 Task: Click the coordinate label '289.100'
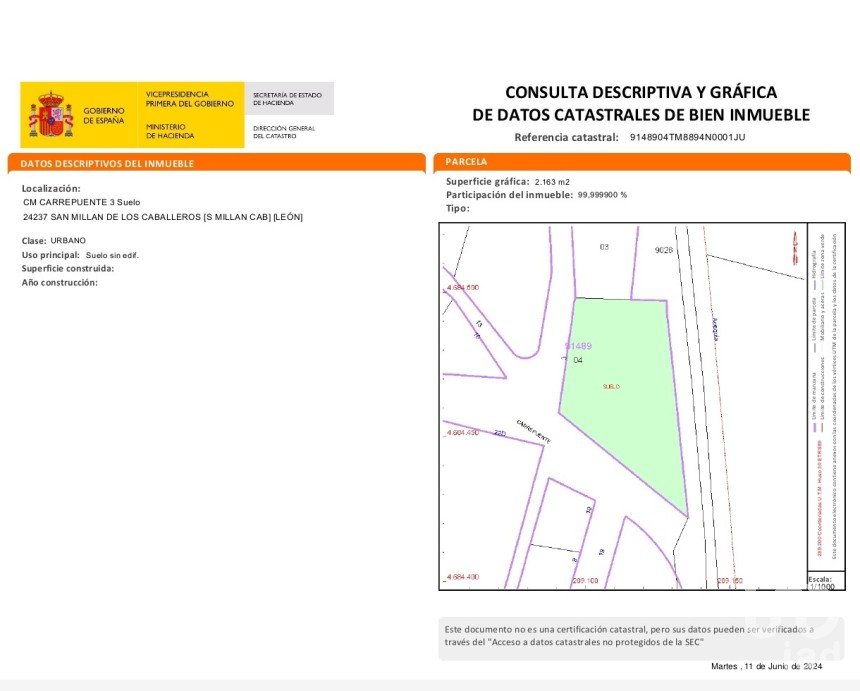585,581
